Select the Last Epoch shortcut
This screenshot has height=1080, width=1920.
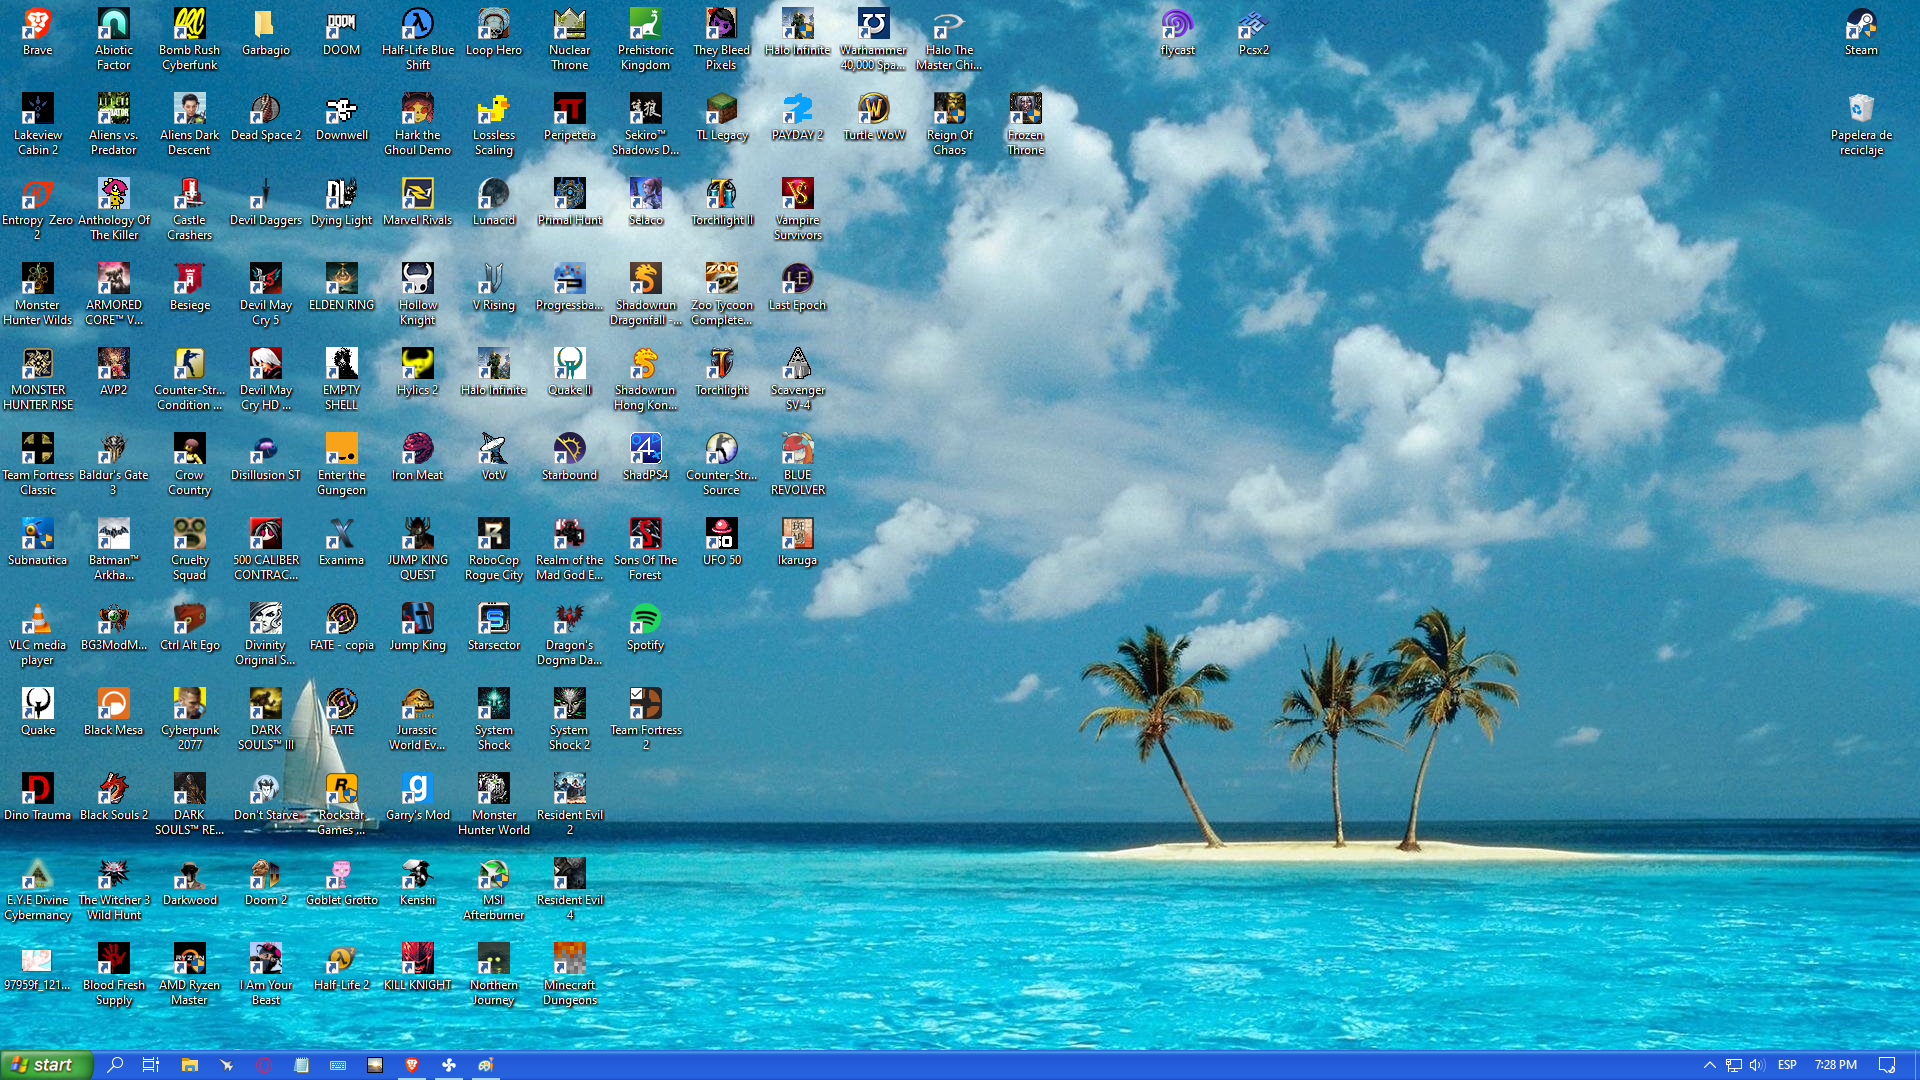tap(798, 287)
